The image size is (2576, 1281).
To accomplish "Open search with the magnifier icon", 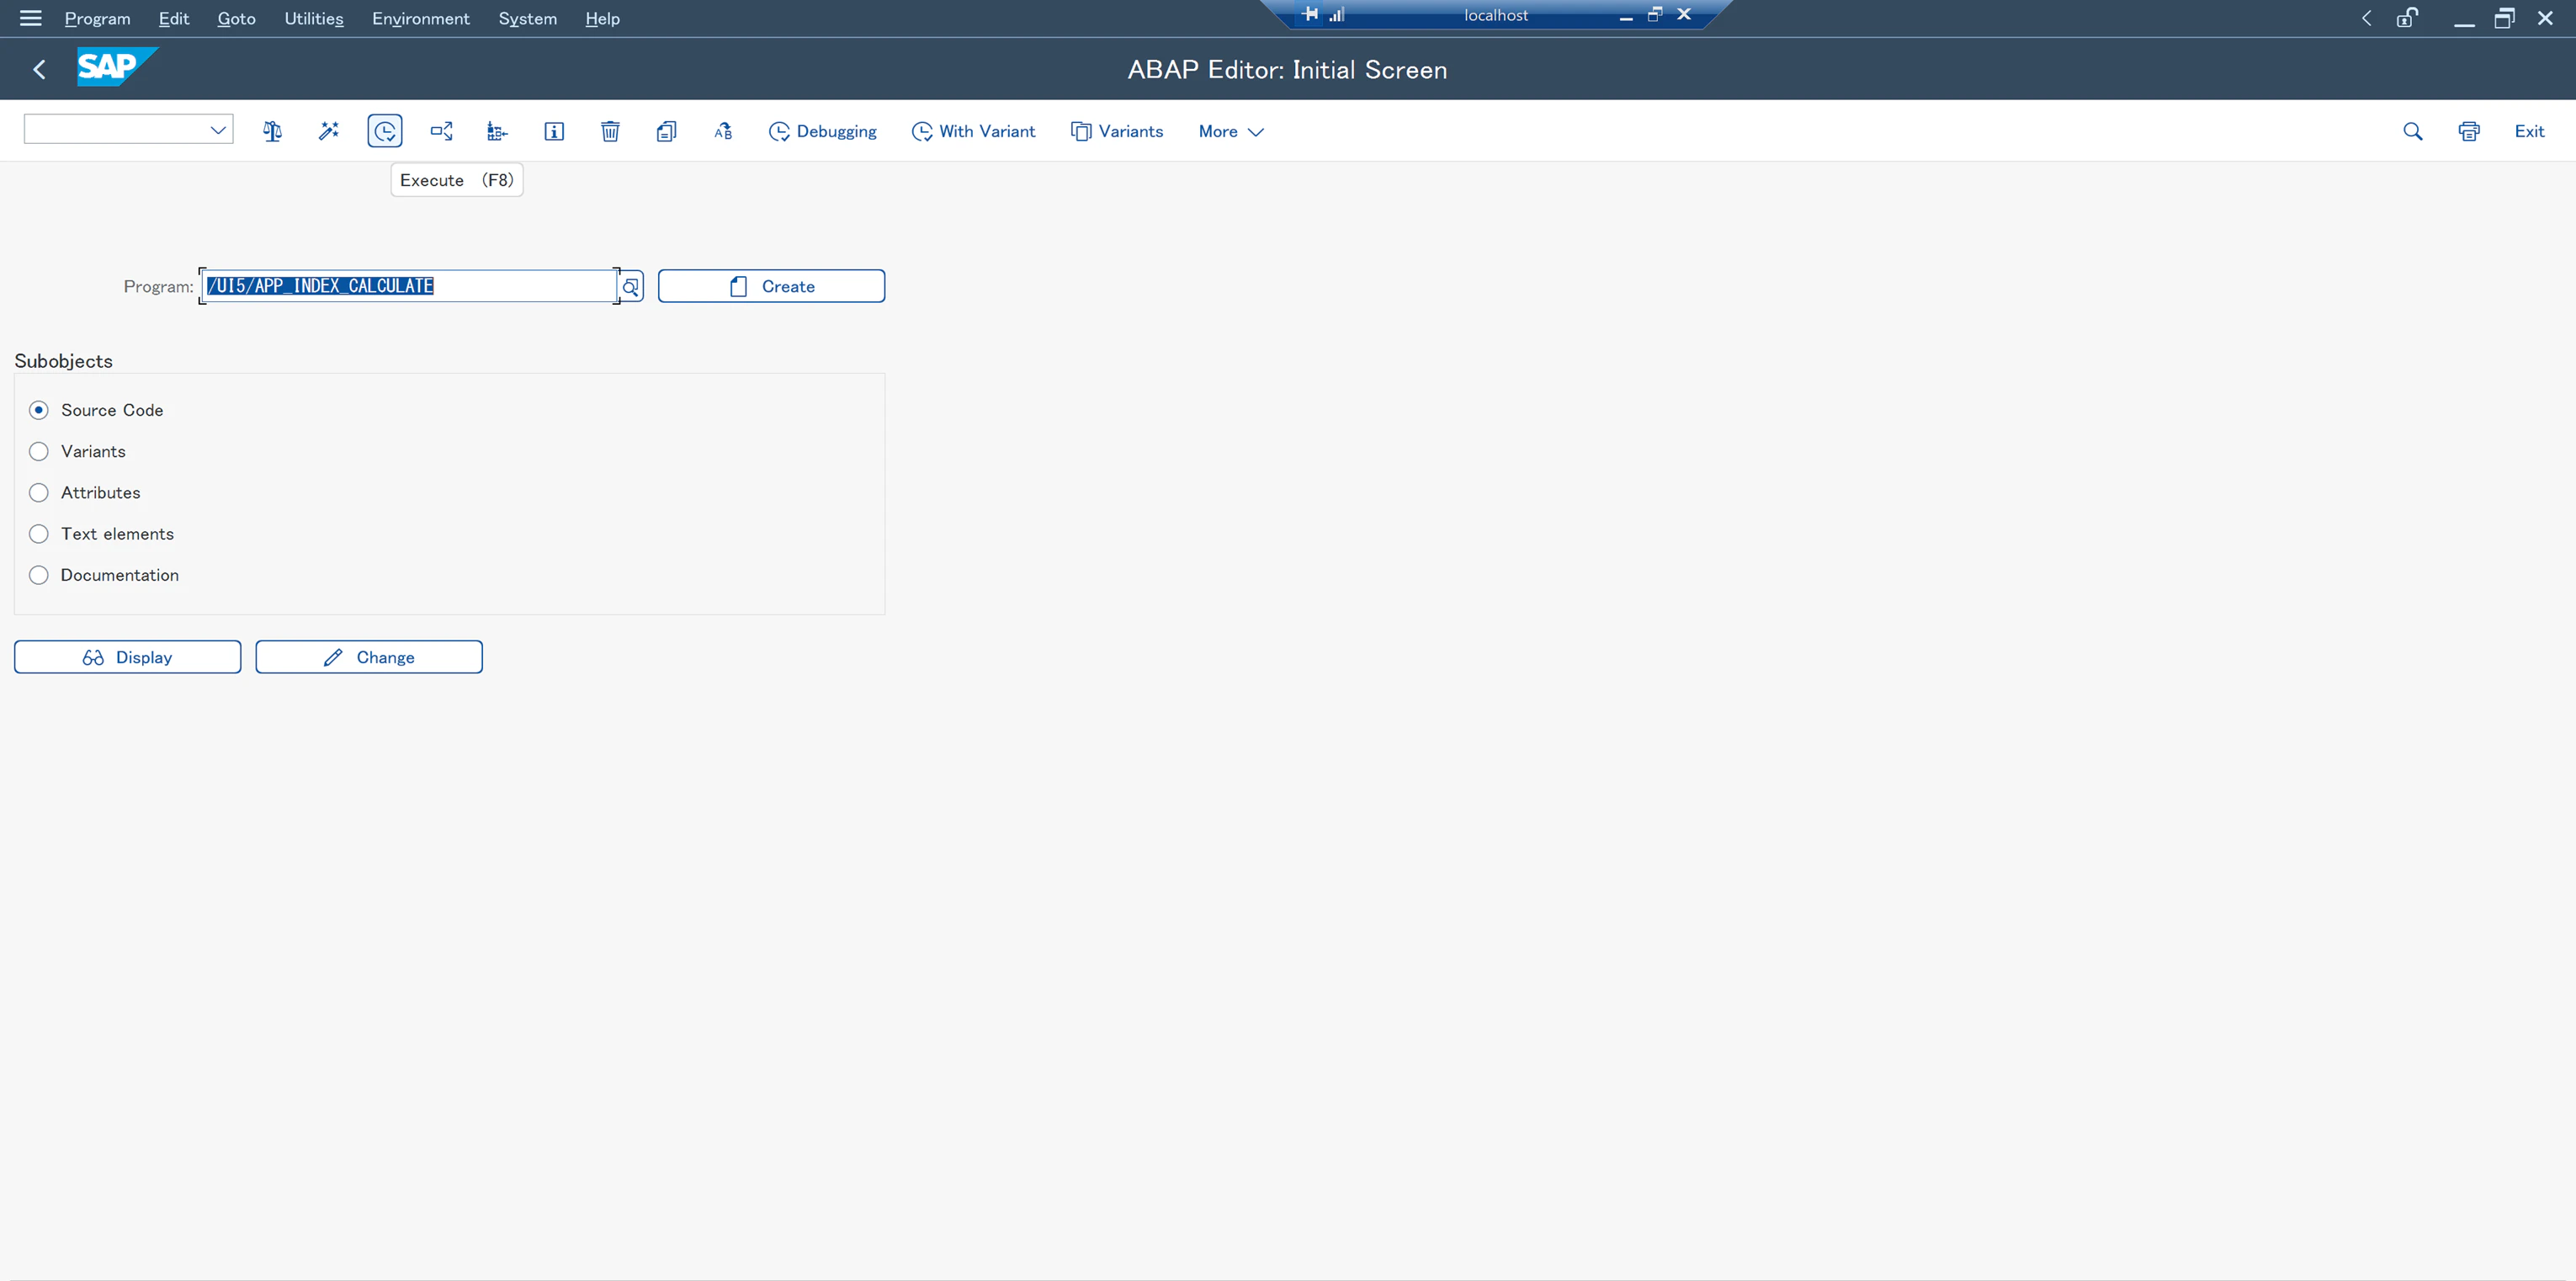I will tap(2413, 131).
